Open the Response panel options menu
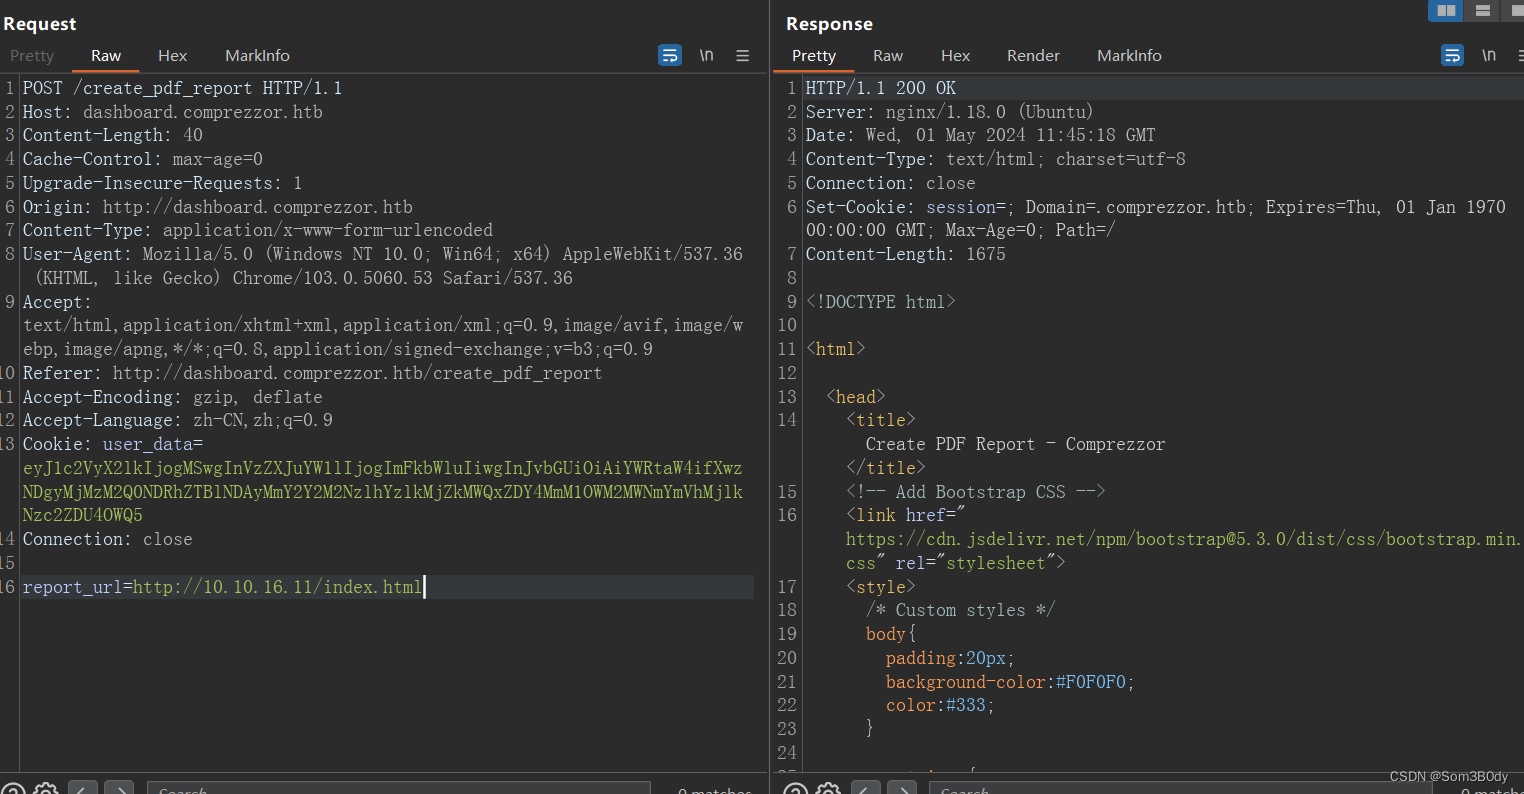The image size is (1524, 794). (x=1521, y=55)
